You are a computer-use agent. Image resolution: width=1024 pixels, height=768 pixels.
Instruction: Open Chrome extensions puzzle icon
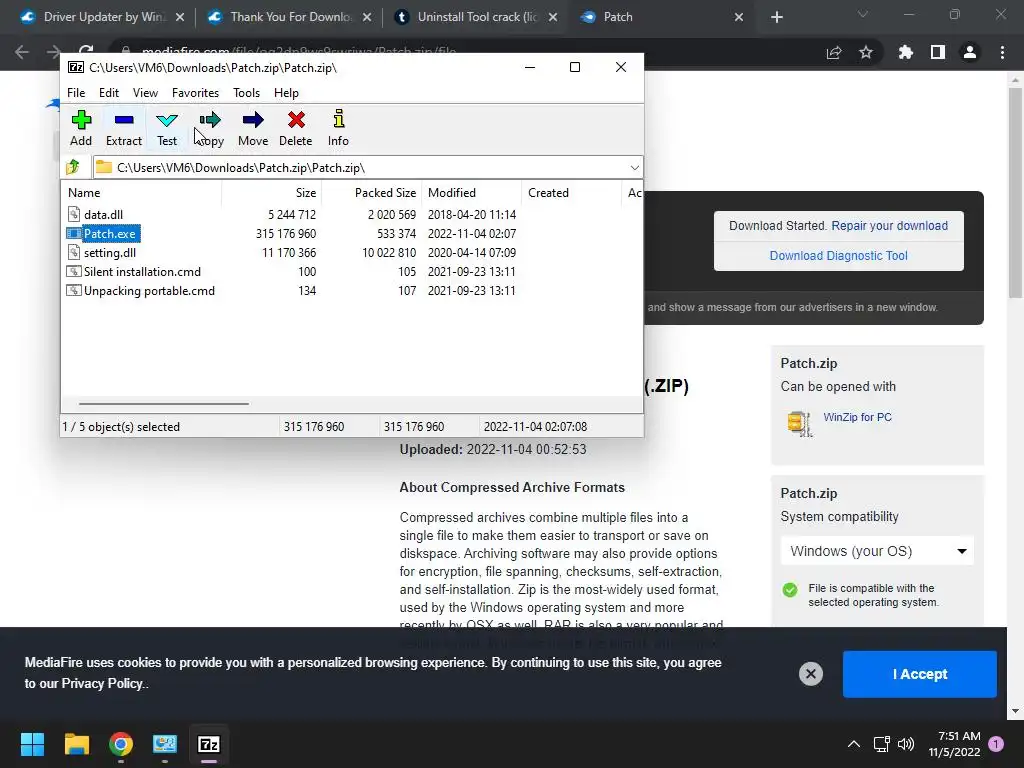pyautogui.click(x=905, y=52)
